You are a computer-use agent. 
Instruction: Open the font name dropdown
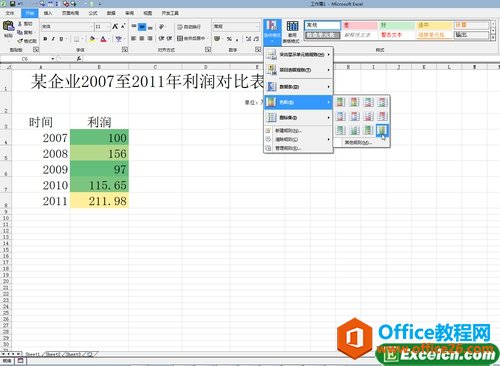tap(91, 26)
